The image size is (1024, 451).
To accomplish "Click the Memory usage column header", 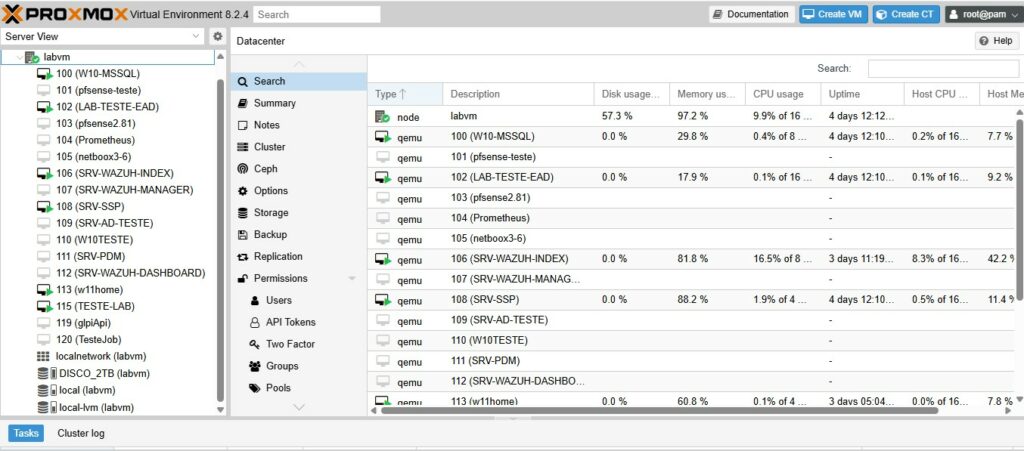I will point(707,94).
